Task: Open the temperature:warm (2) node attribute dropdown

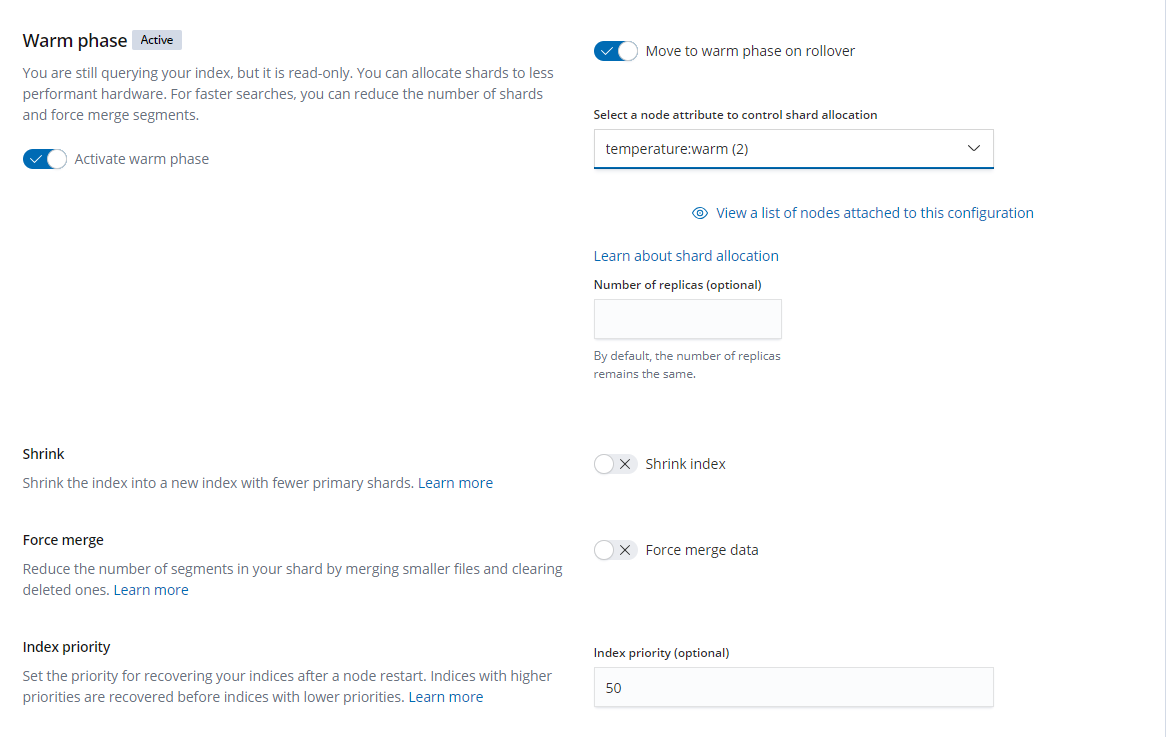Action: [780, 149]
